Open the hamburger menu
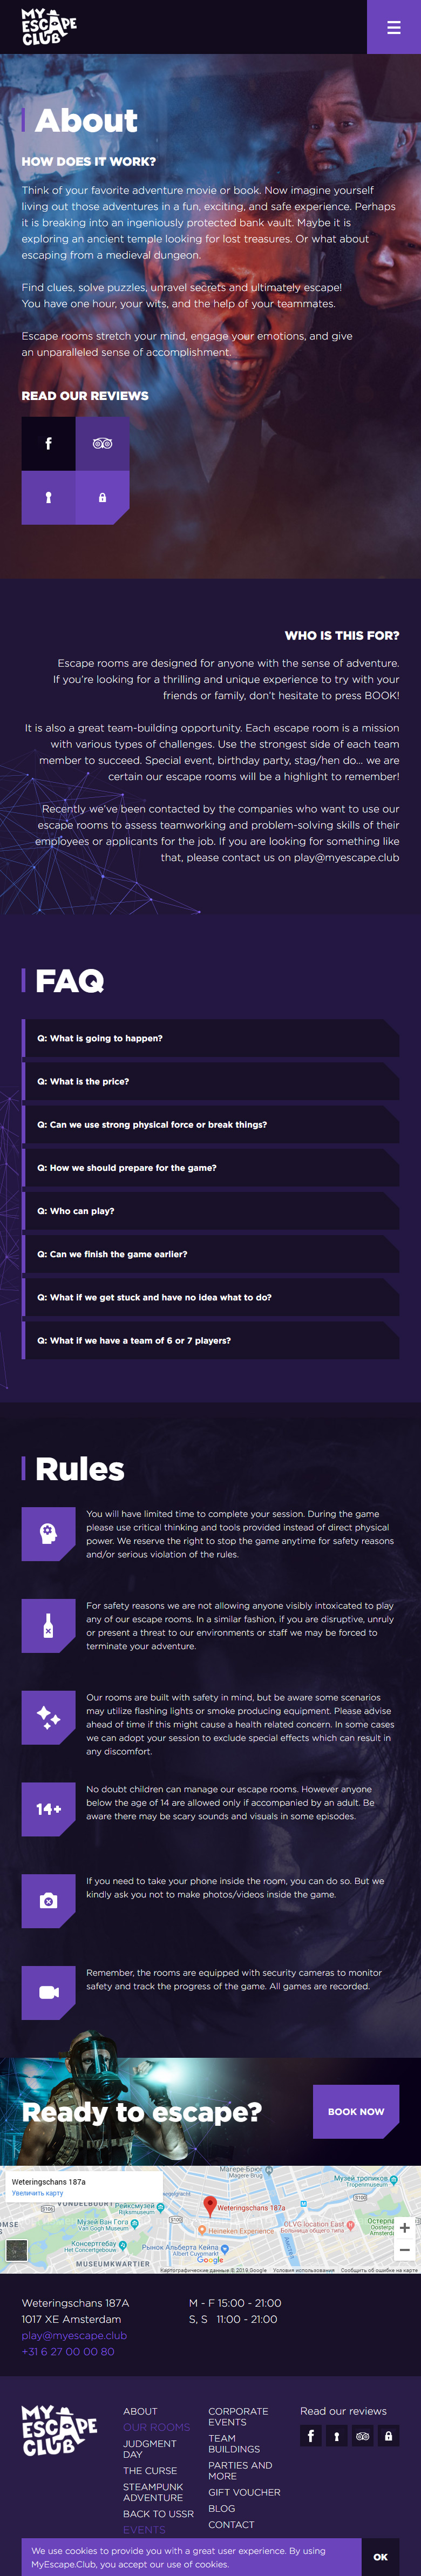This screenshot has height=2576, width=421. tap(394, 27)
